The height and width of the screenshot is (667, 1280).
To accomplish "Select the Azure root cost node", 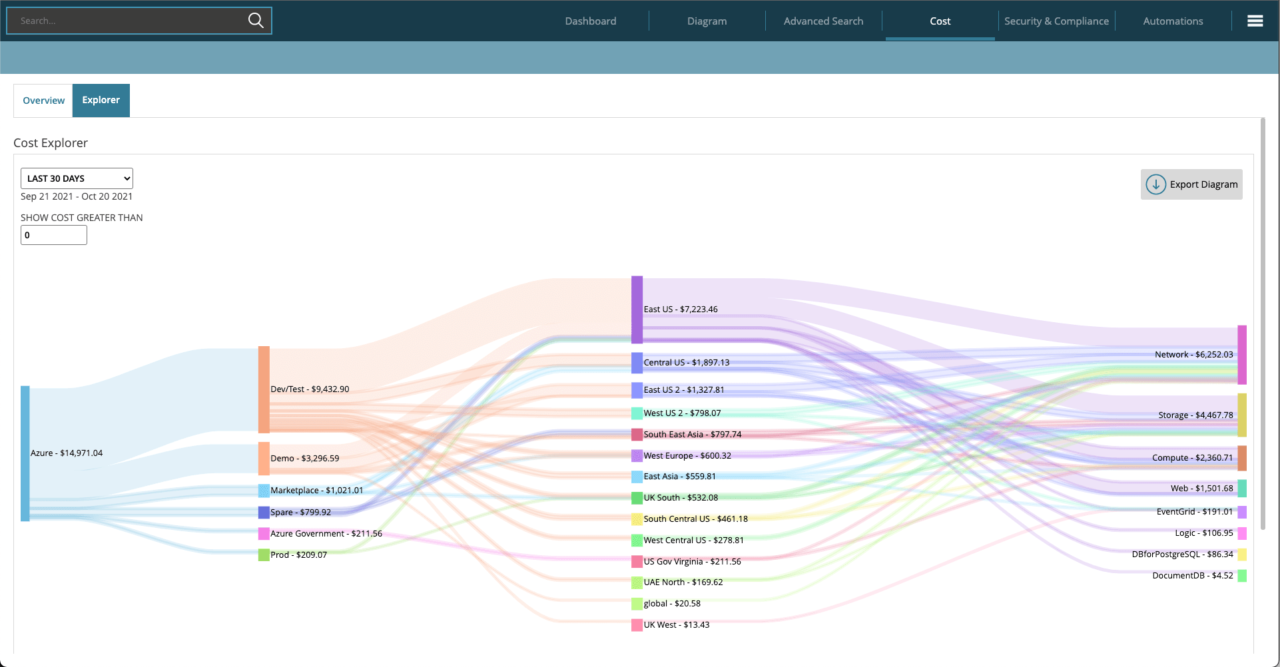I will click(x=24, y=452).
